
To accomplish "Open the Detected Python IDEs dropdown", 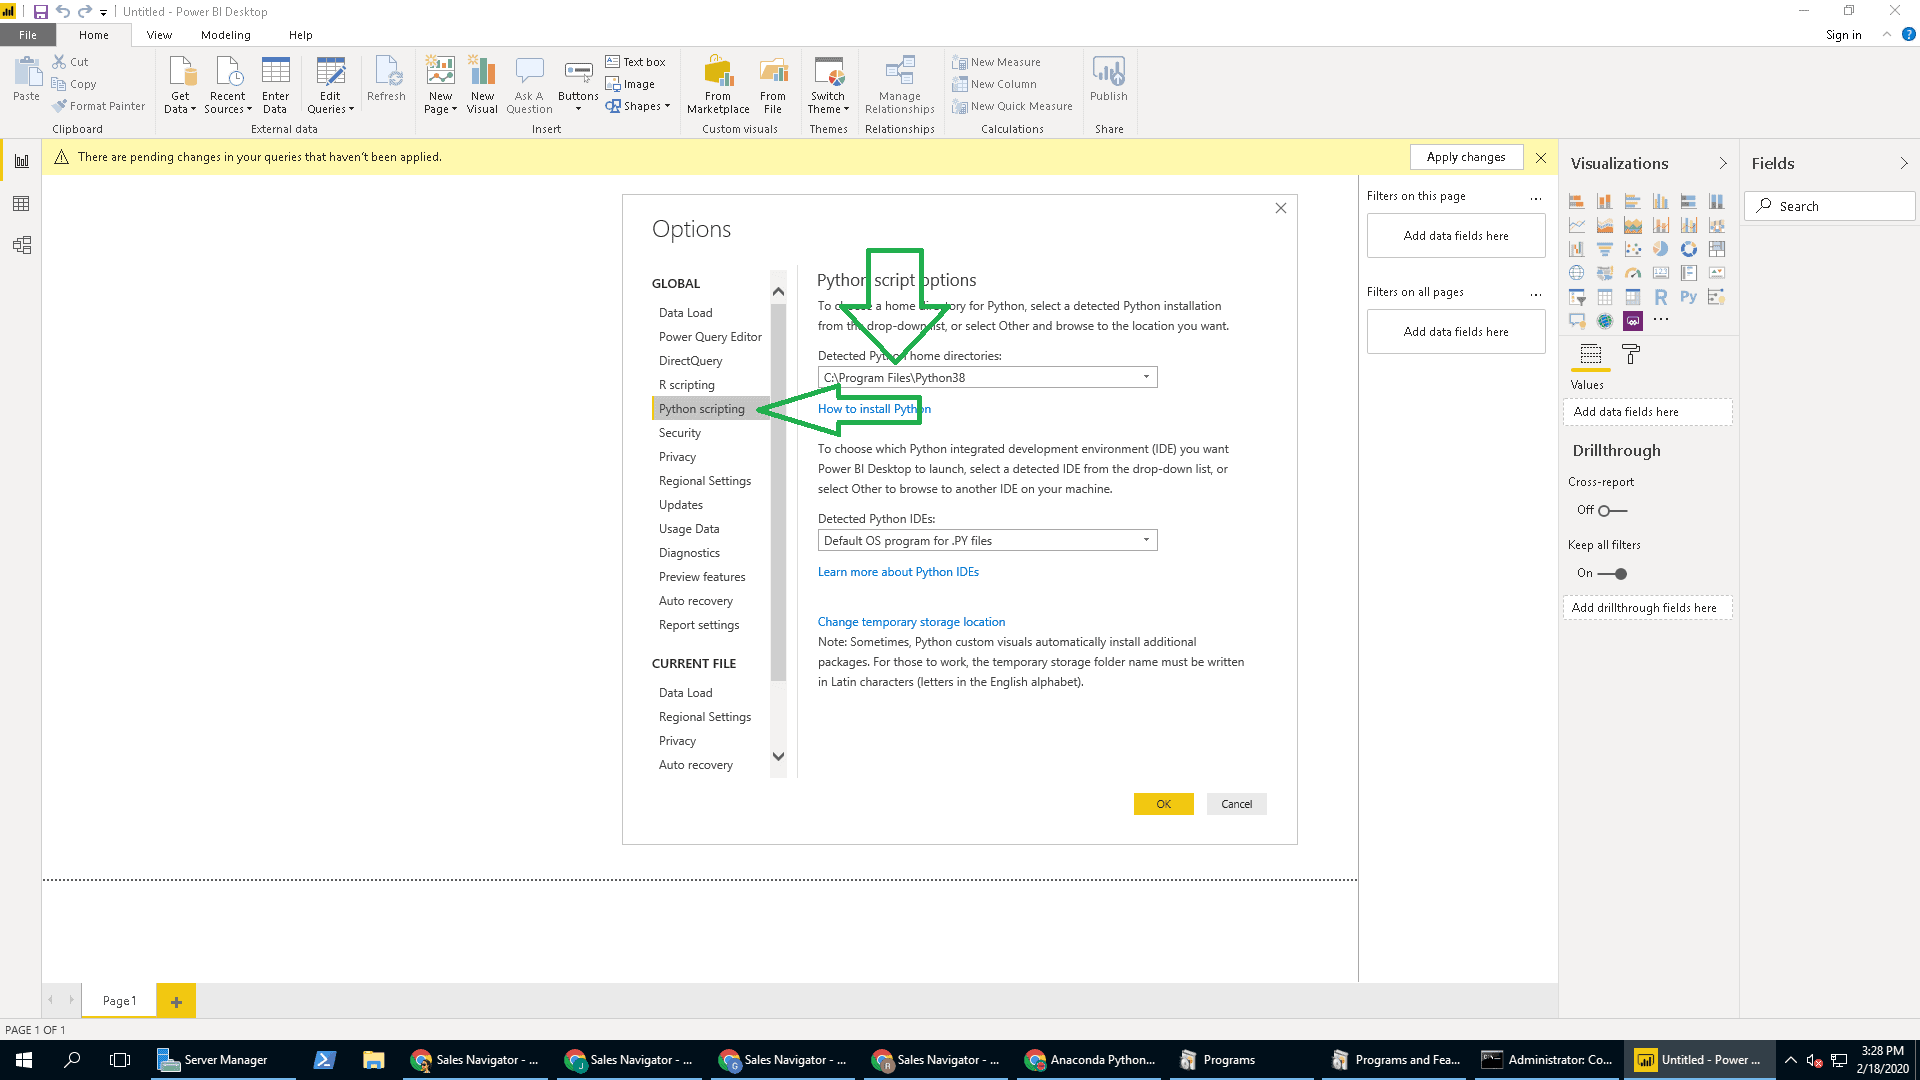I will click(x=1146, y=540).
